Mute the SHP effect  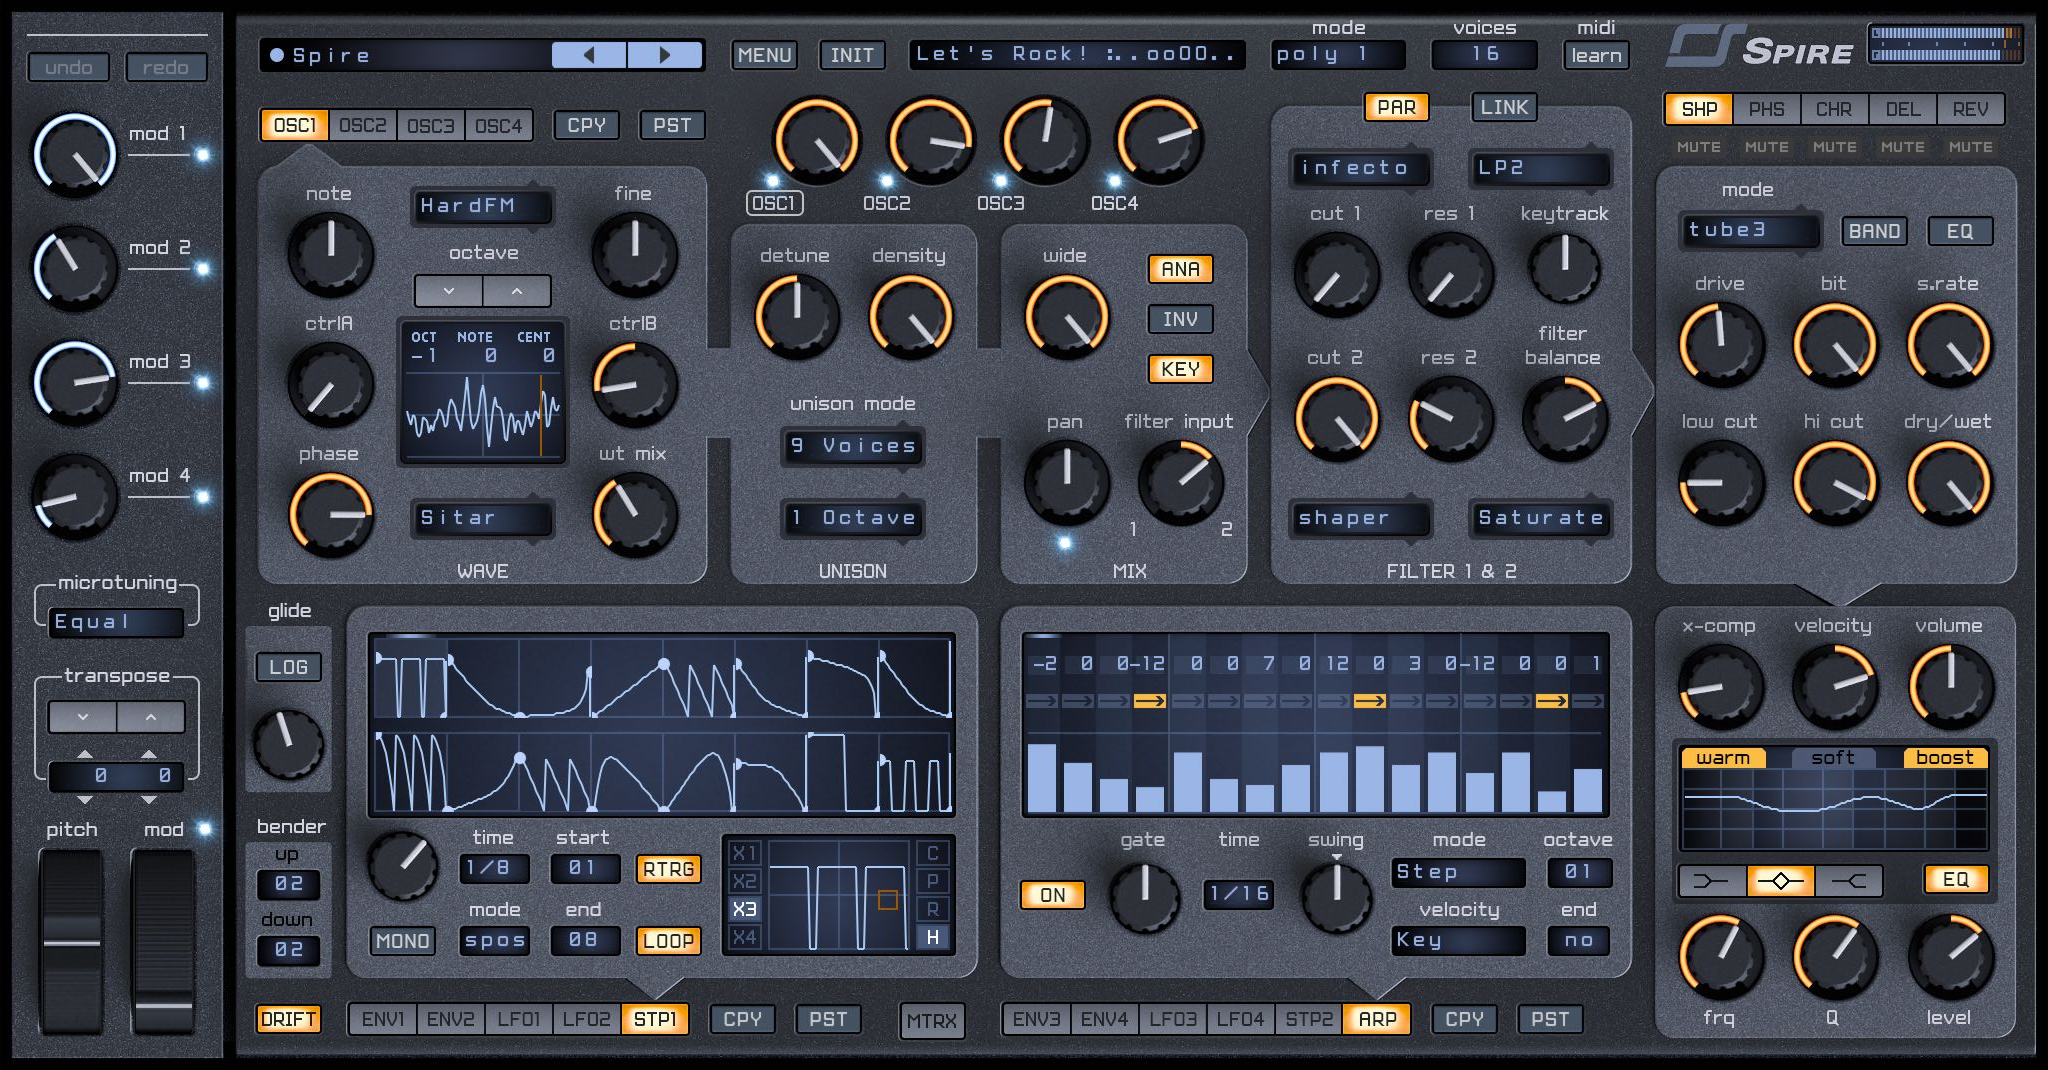point(1699,147)
